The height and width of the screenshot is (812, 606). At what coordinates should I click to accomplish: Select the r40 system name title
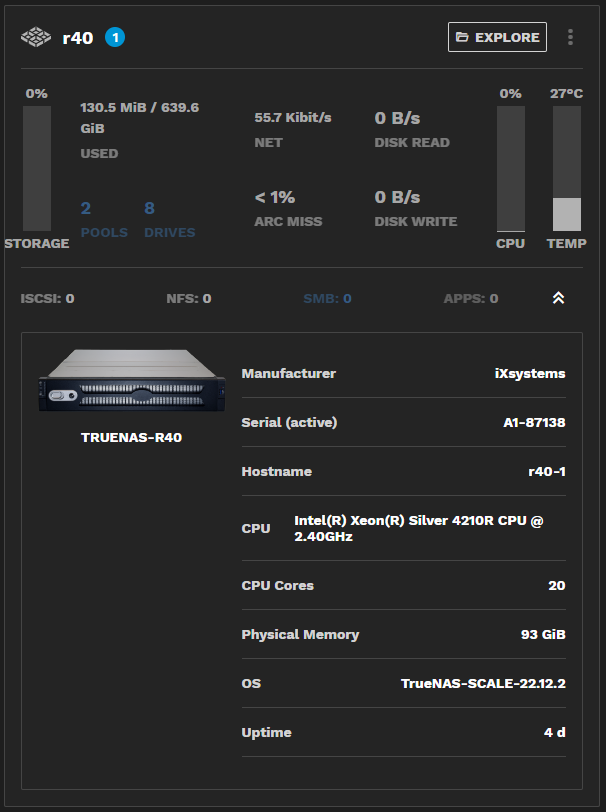pos(77,38)
